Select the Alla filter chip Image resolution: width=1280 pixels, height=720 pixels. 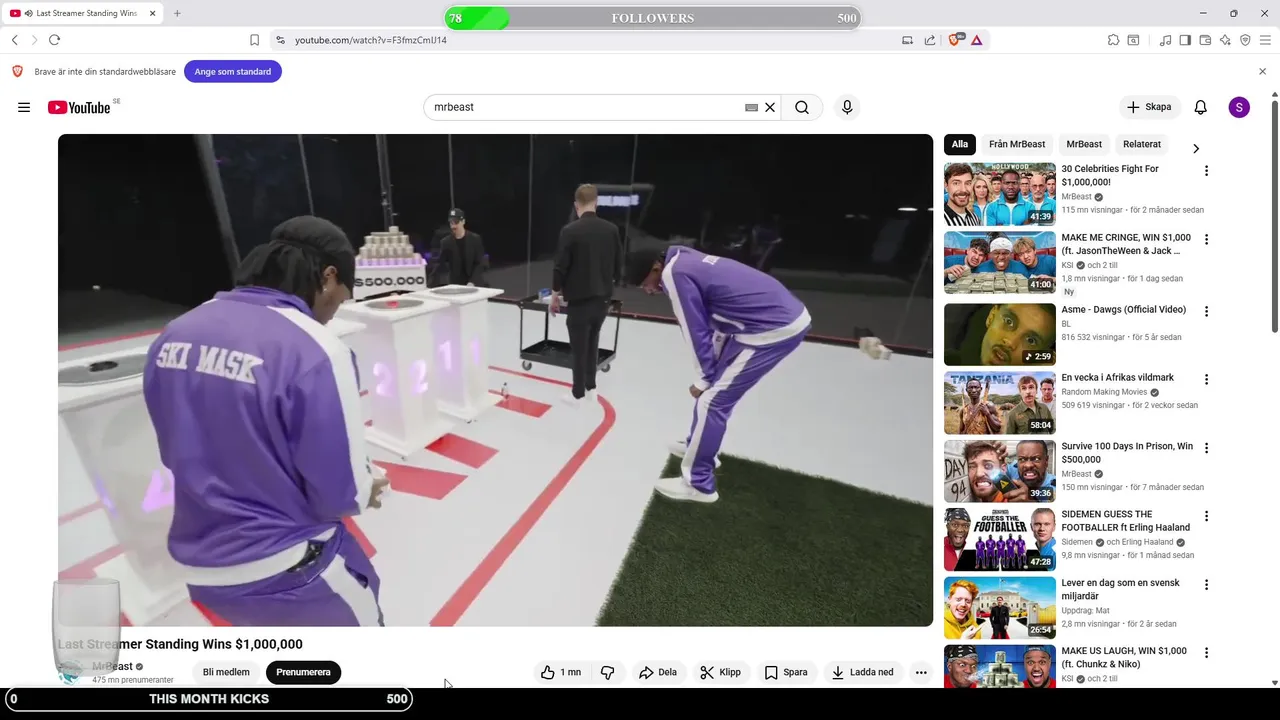tap(960, 144)
